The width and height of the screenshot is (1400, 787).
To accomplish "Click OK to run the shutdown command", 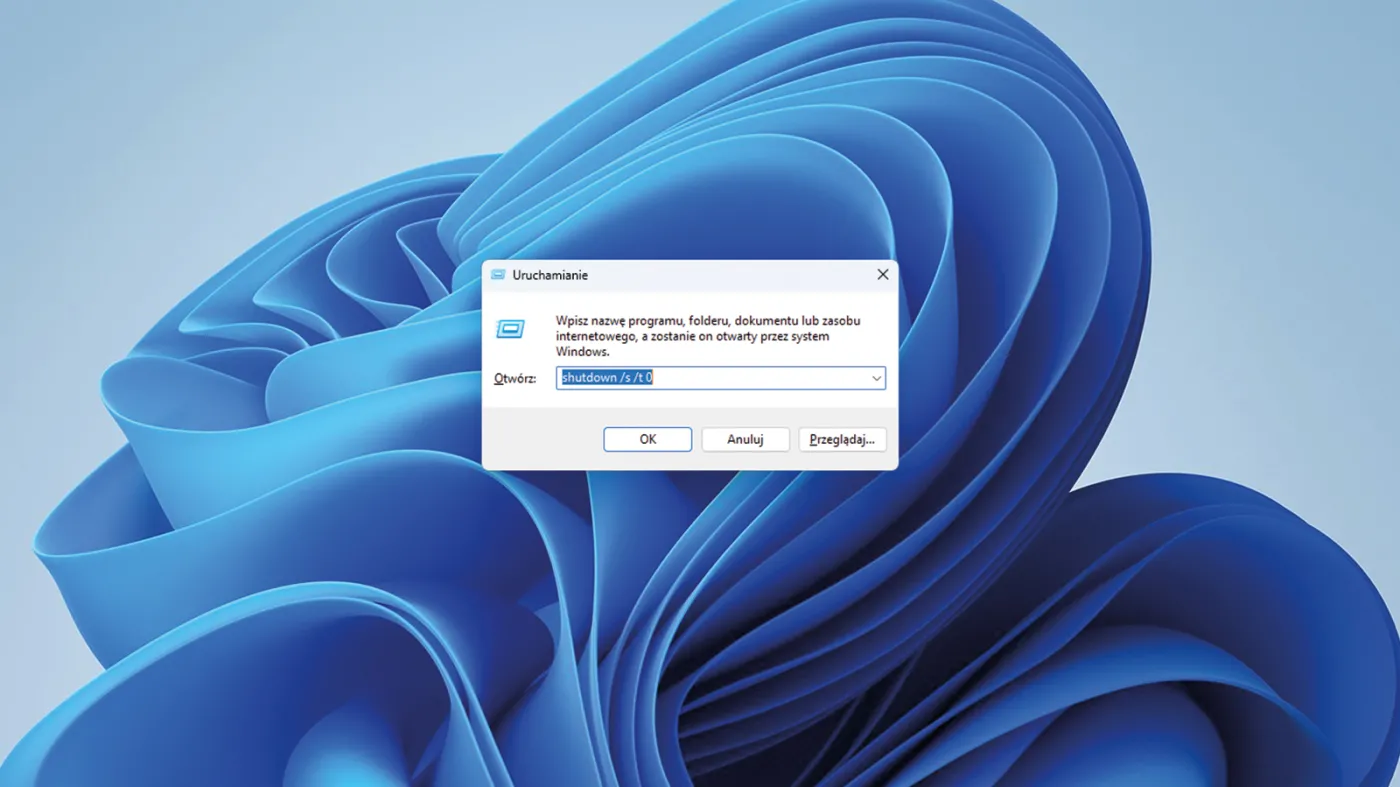I will (647, 439).
